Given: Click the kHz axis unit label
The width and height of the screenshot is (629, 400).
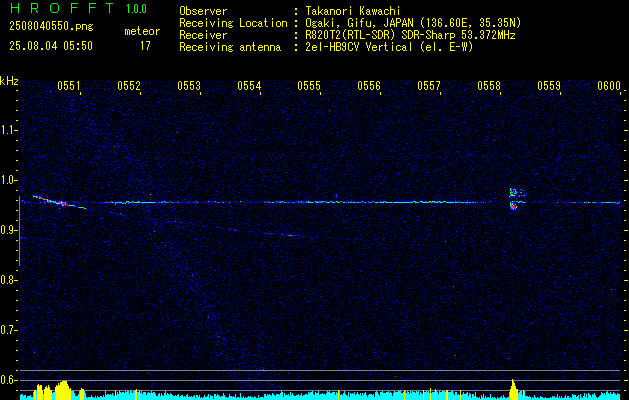Looking at the screenshot, I should point(9,81).
